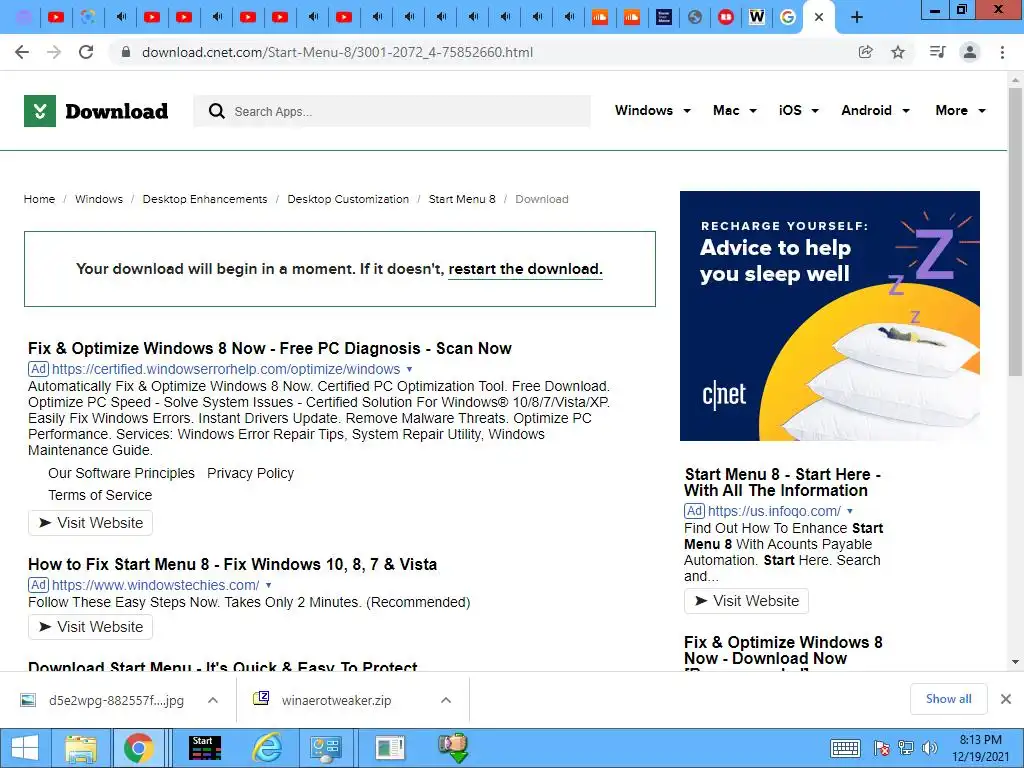Switch to the red circle icon tab
The width and height of the screenshot is (1024, 768).
726,18
